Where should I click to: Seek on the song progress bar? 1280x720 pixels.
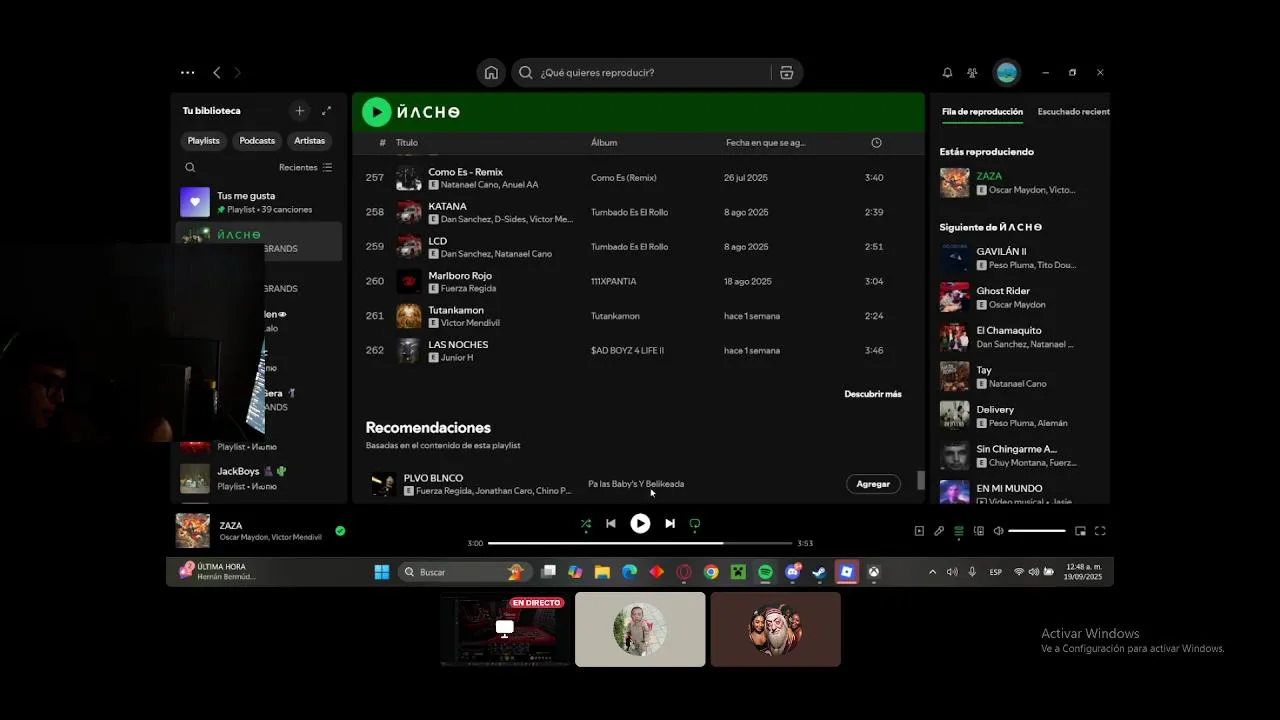pos(640,543)
